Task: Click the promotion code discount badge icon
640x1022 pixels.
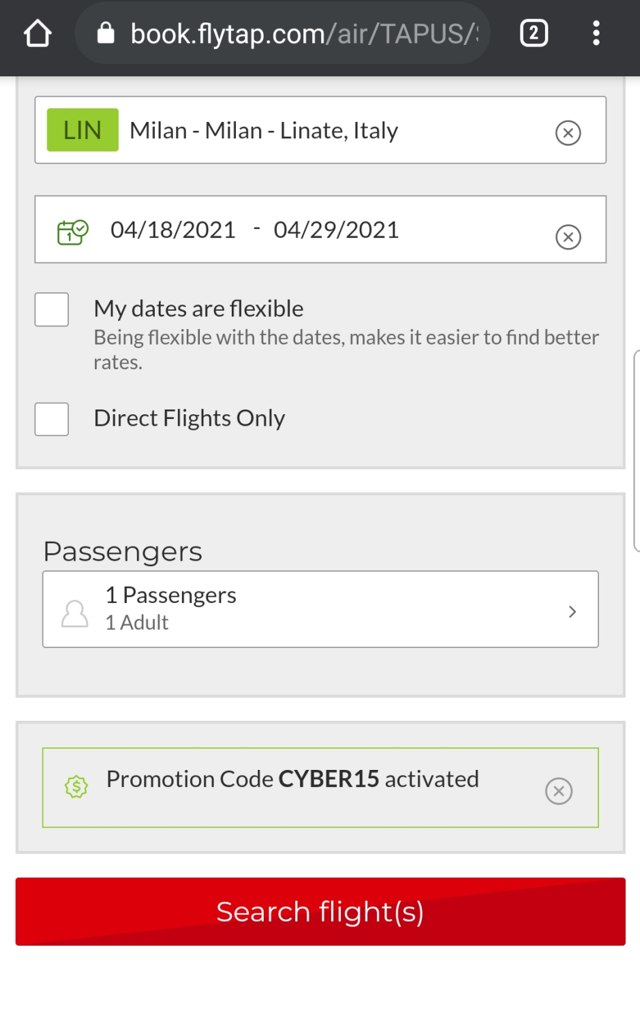Action: (76, 786)
